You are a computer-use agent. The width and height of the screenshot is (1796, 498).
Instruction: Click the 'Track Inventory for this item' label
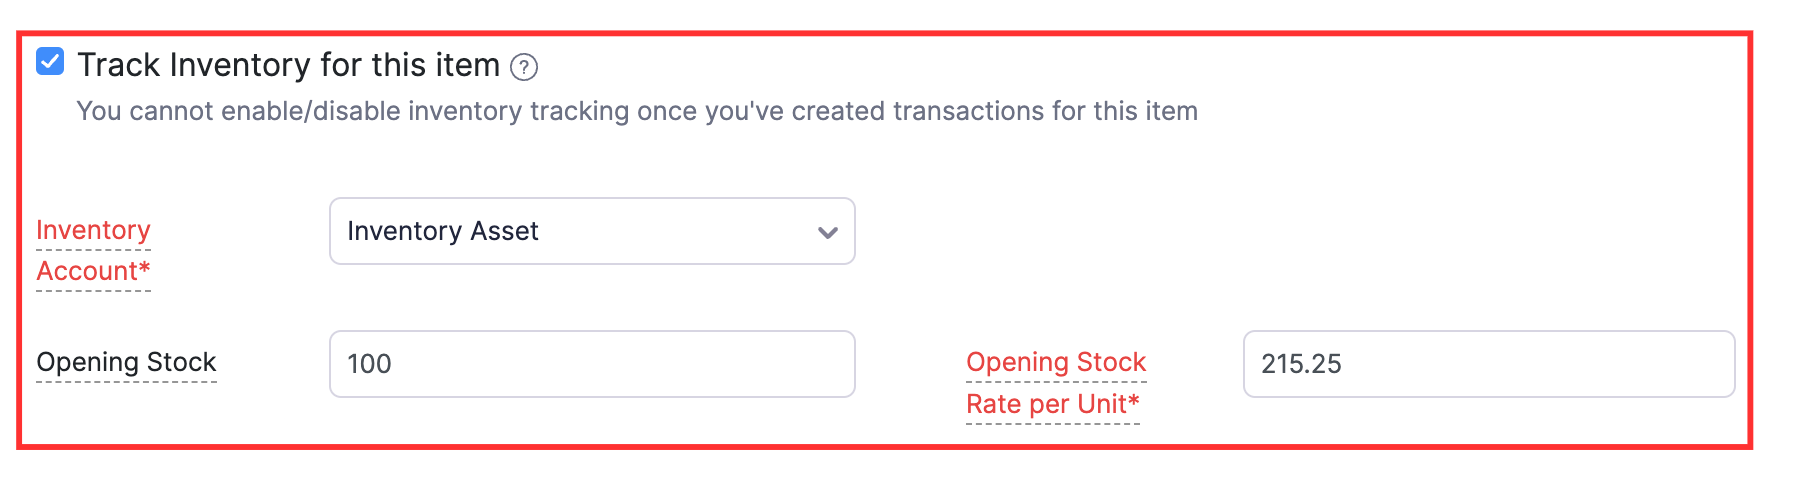coord(288,65)
